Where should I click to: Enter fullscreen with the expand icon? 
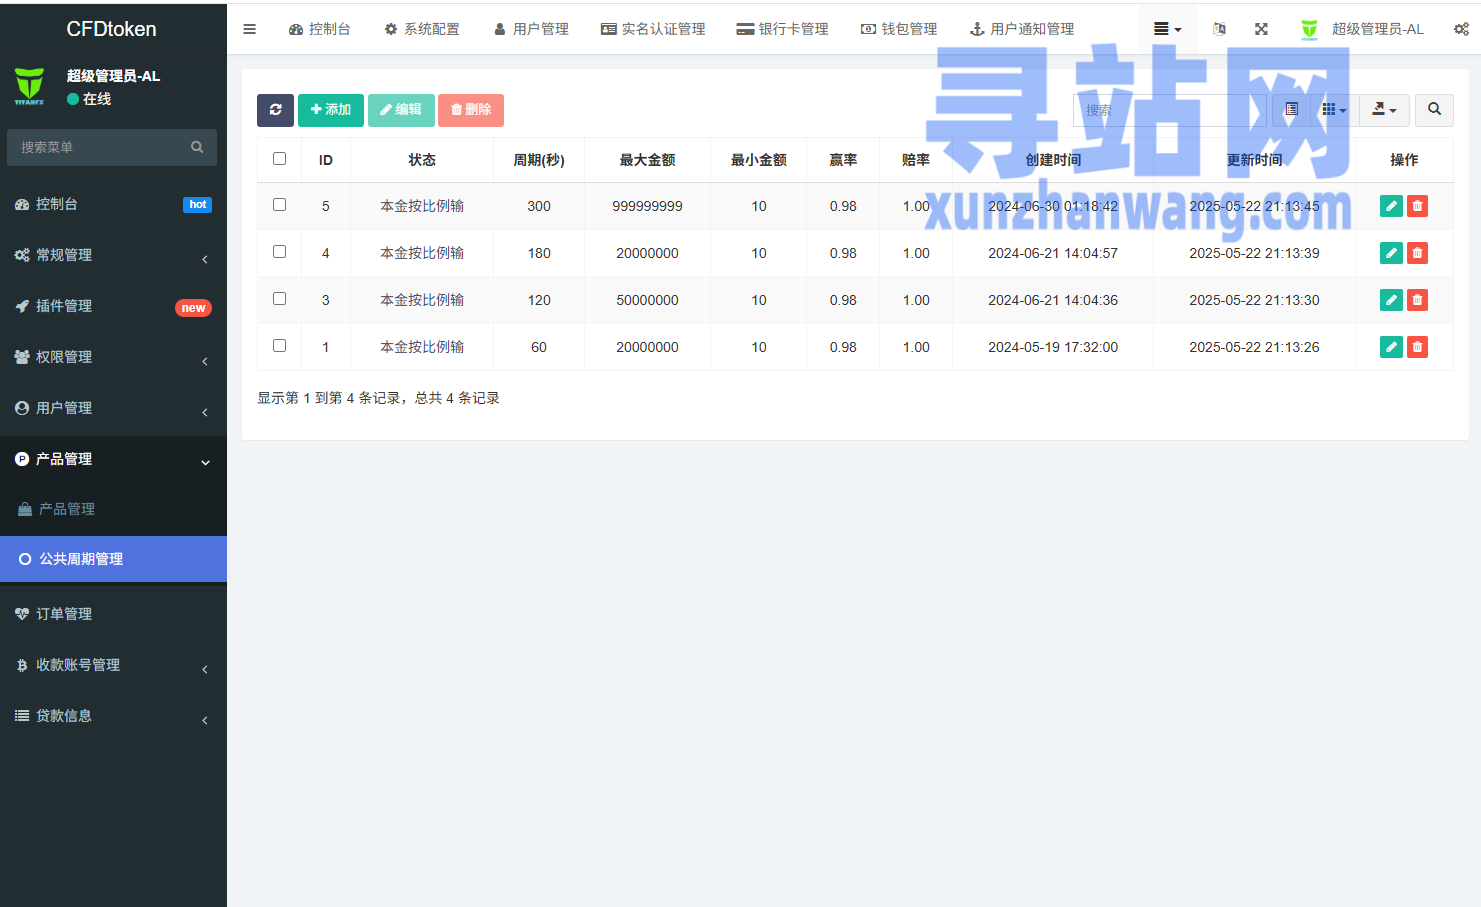[x=1261, y=29]
